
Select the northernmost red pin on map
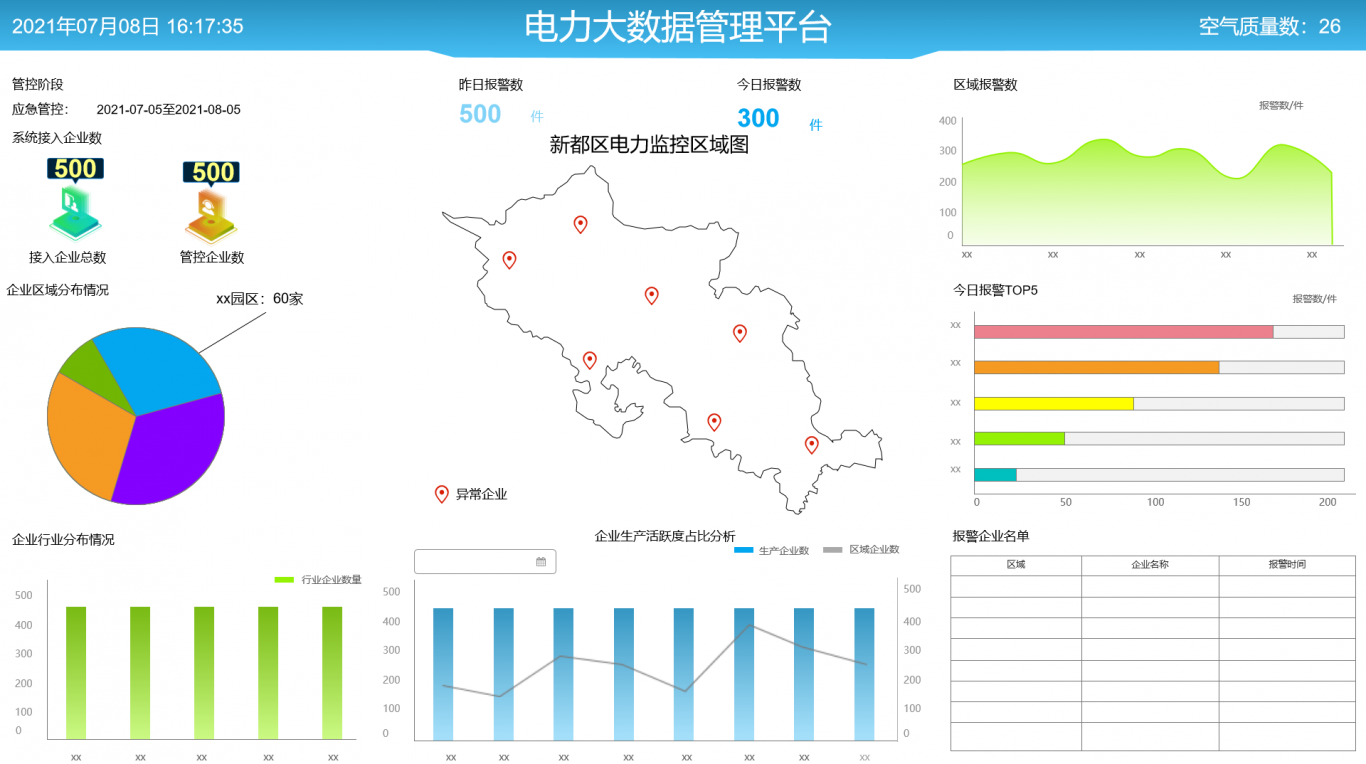[580, 225]
